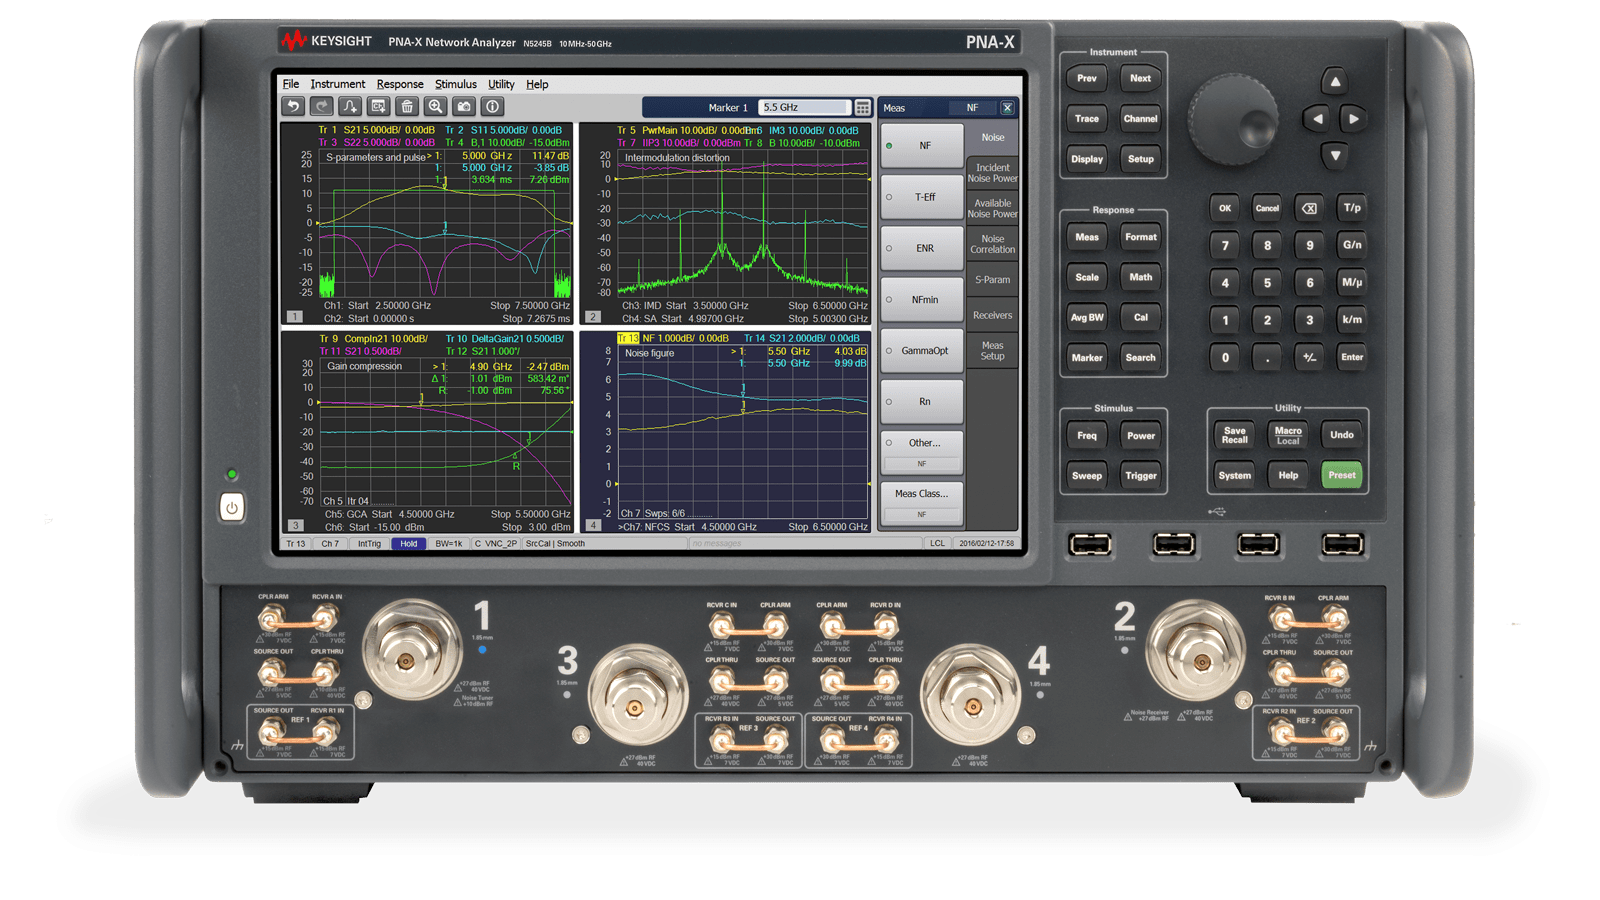
Task: Push the Trigger hardware key
Action: pos(1140,476)
